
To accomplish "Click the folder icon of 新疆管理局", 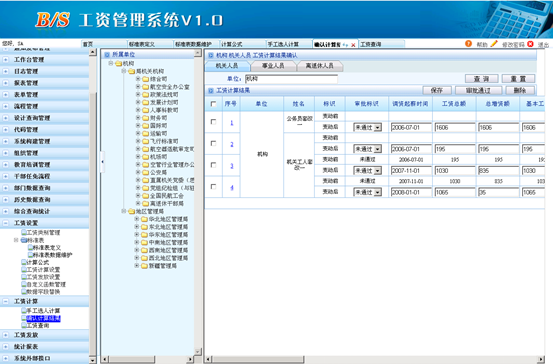I will (x=144, y=266).
